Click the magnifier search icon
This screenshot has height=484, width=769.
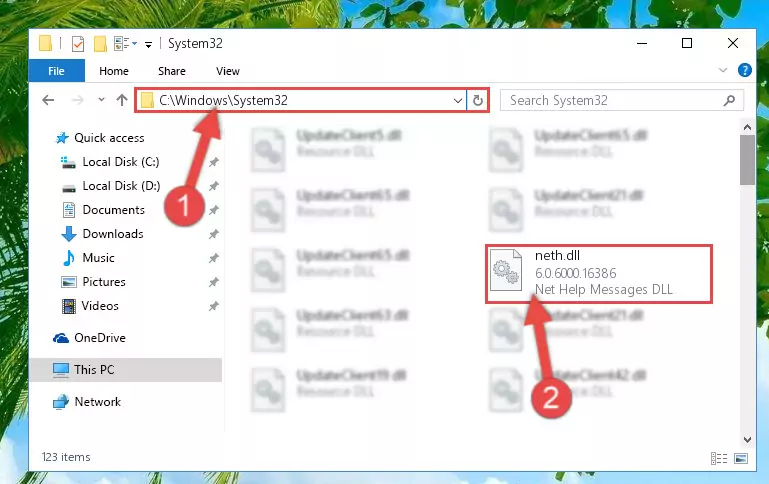coord(729,101)
